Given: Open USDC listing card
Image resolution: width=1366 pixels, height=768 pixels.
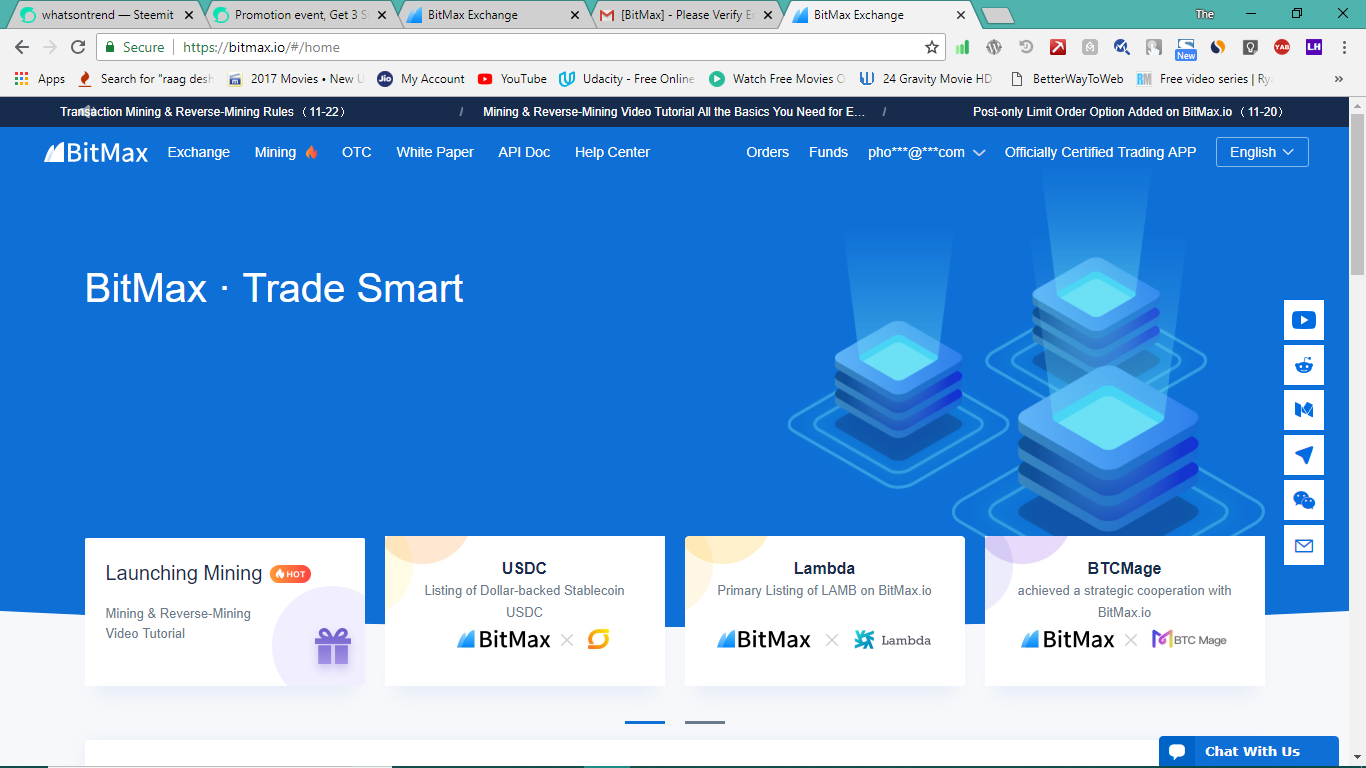Looking at the screenshot, I should 525,611.
